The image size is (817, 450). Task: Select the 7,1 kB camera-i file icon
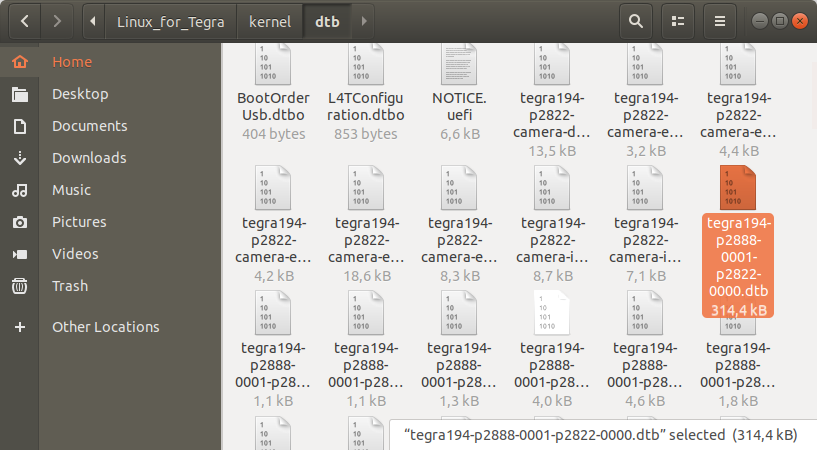tap(645, 188)
